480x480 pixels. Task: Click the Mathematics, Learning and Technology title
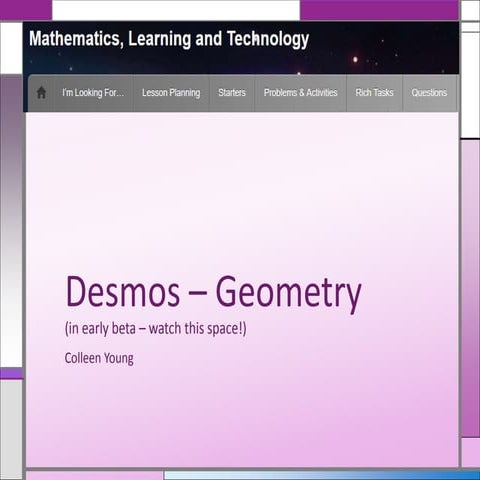169,39
